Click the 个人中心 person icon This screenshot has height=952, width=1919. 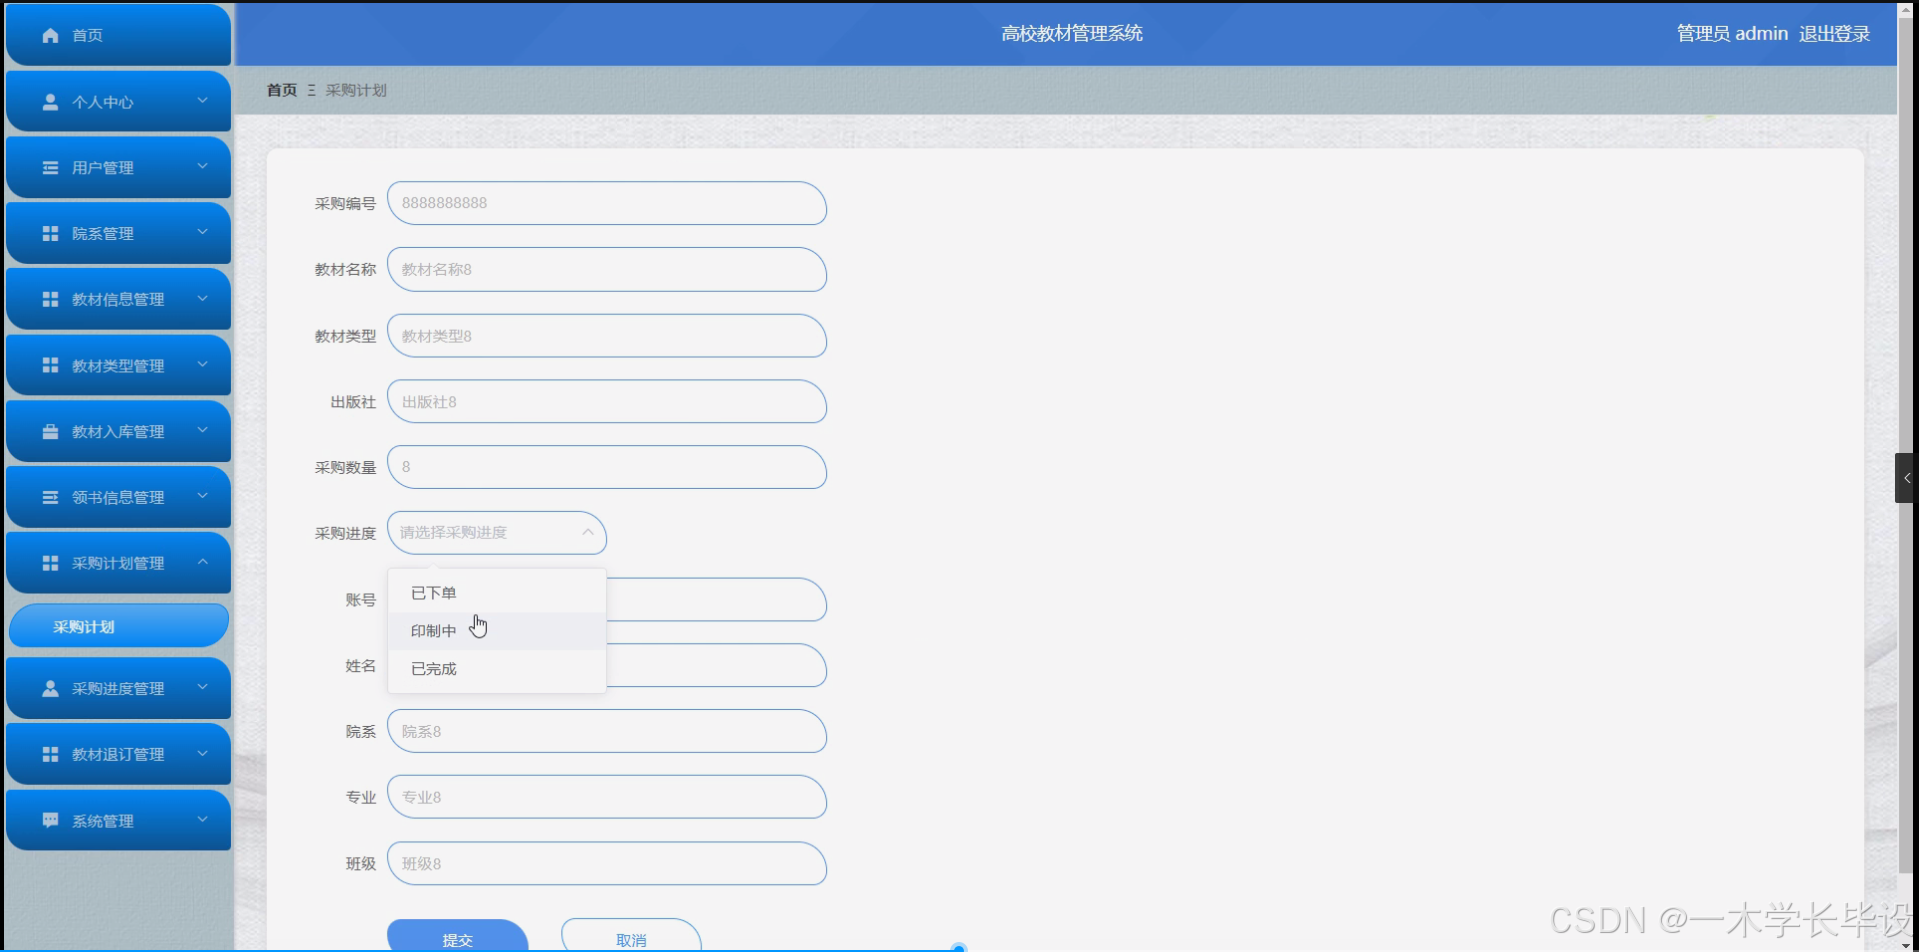point(50,102)
